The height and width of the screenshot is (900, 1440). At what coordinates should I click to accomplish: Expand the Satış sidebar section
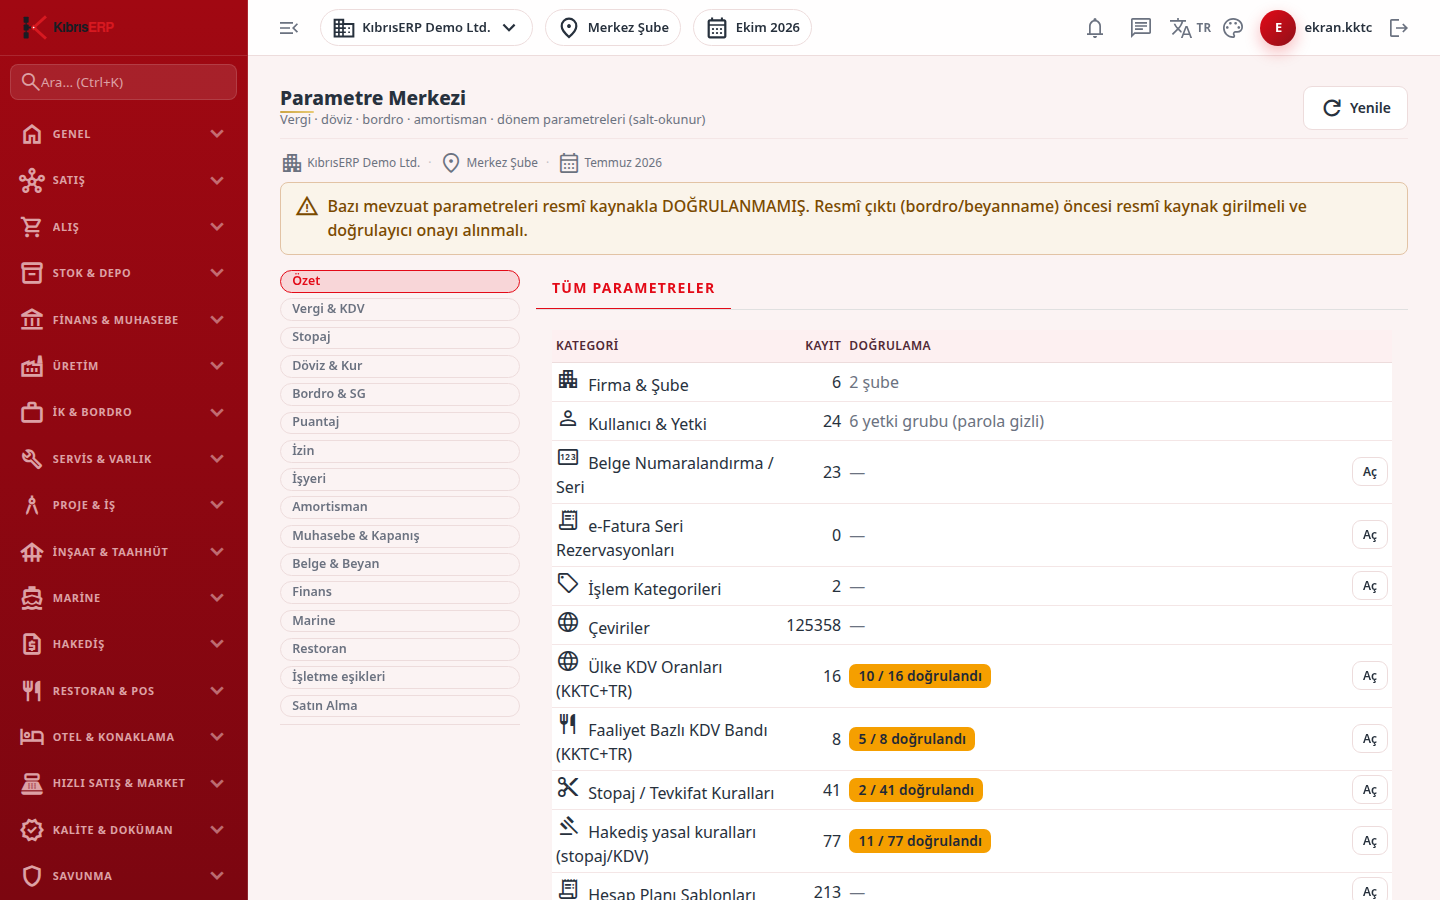click(123, 180)
